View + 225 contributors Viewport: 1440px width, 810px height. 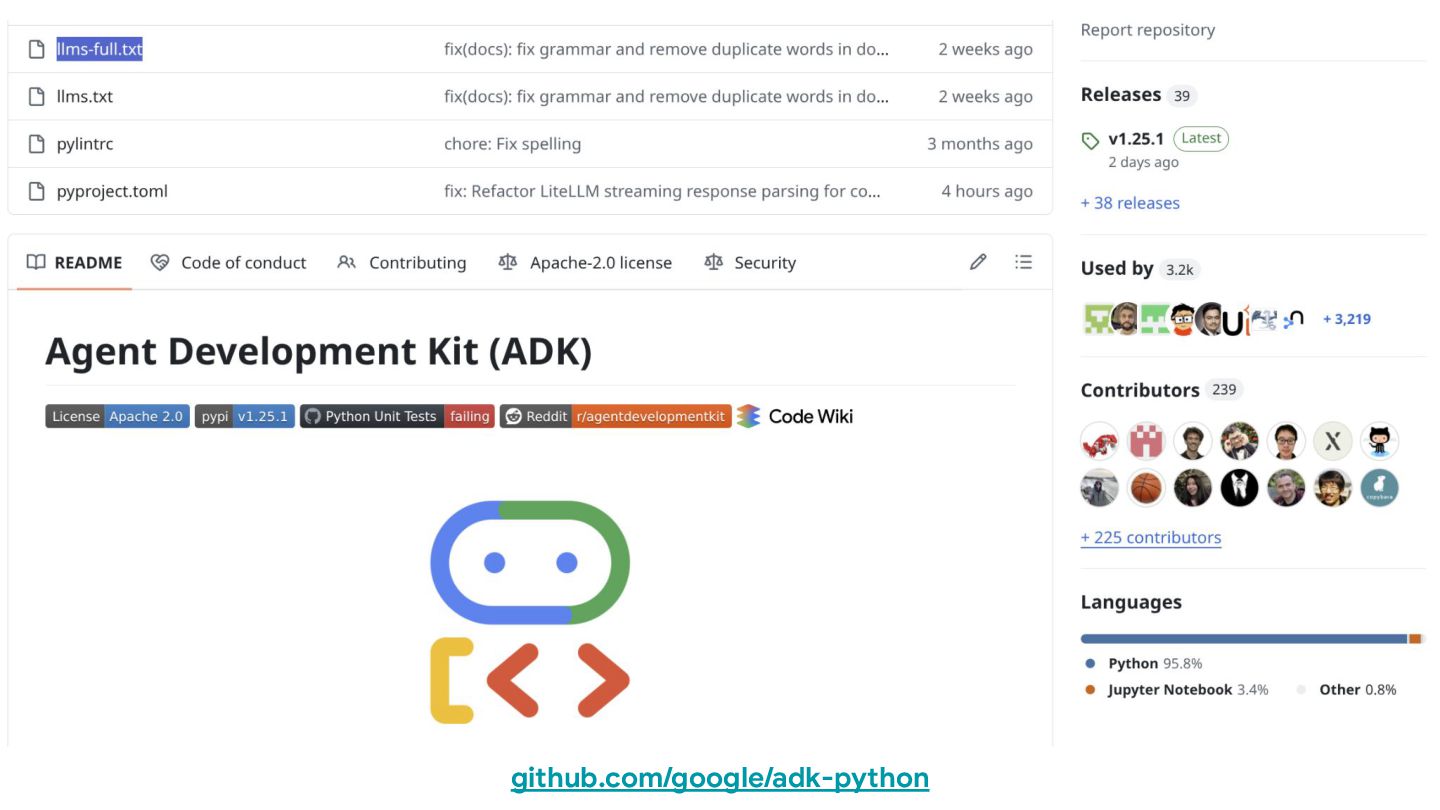(x=1151, y=537)
